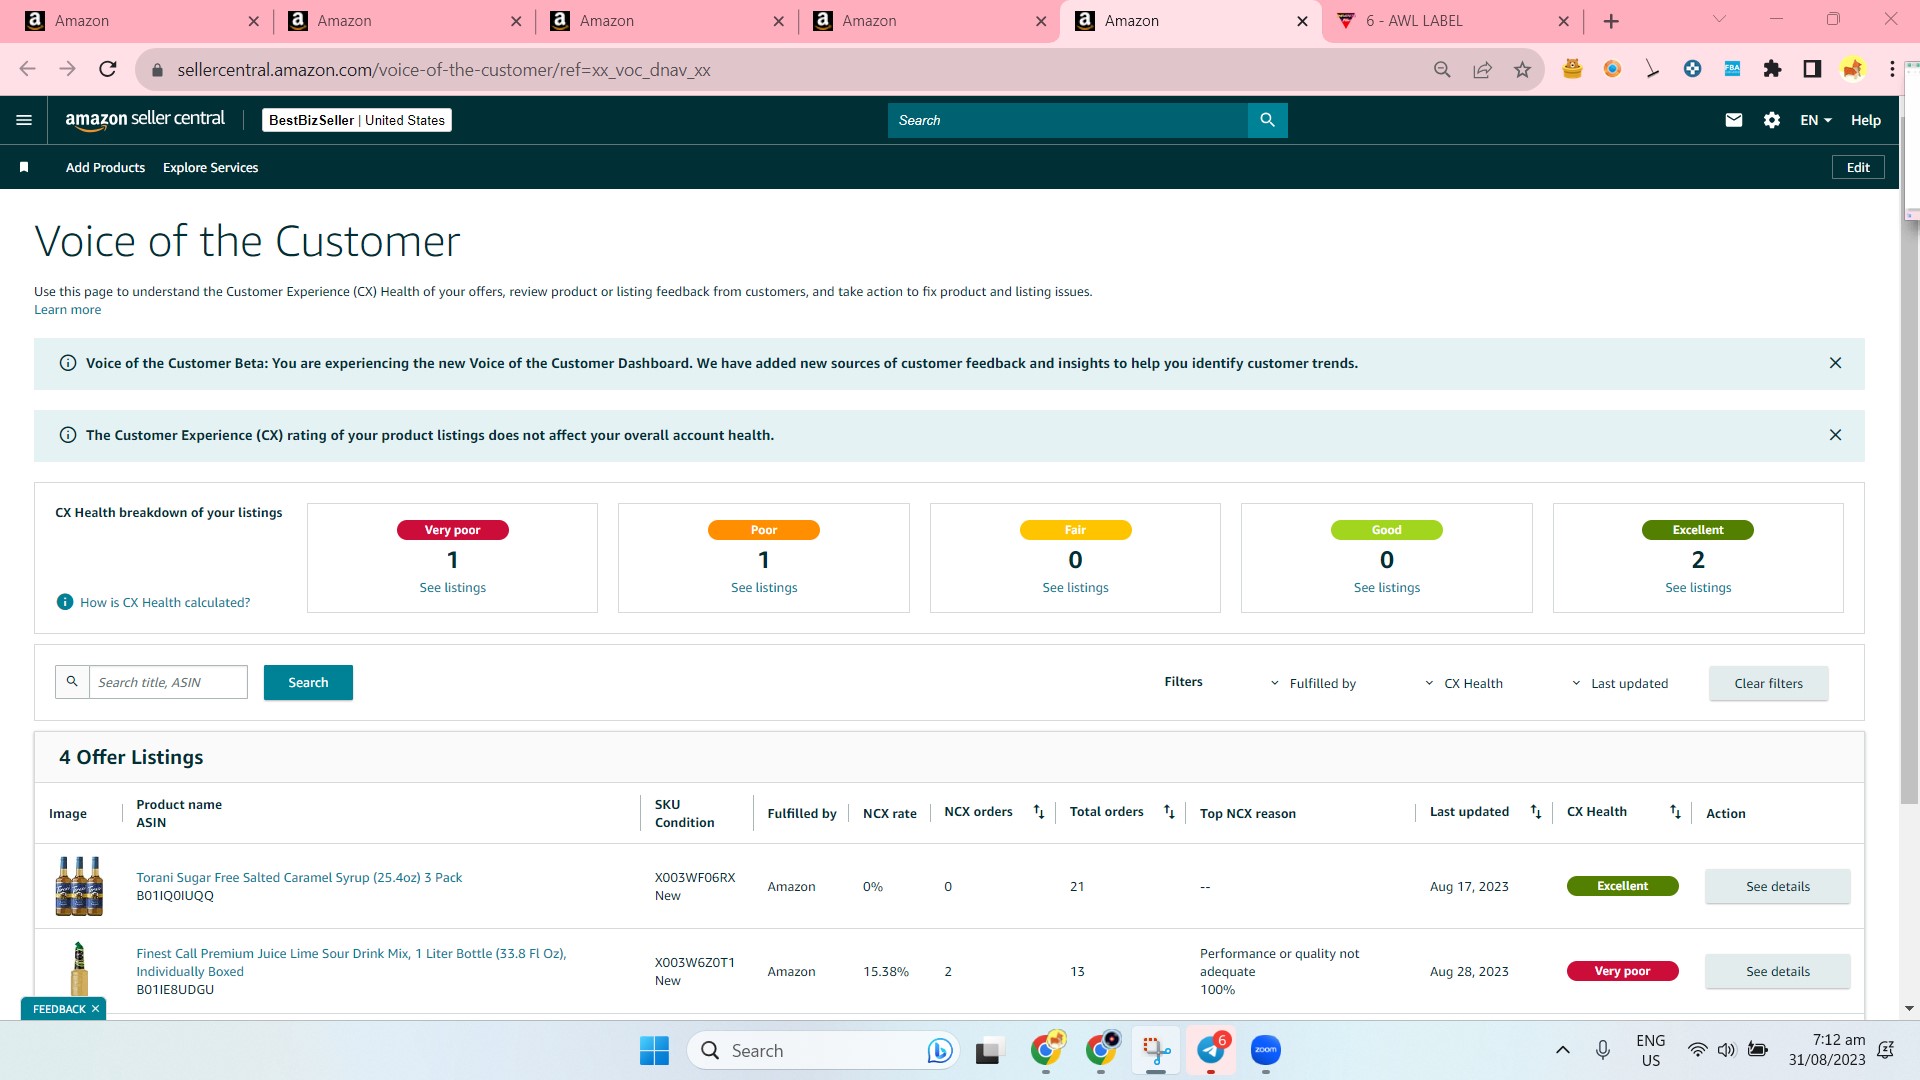Image resolution: width=1920 pixels, height=1080 pixels.
Task: Sort by CX Health column arrows
Action: pyautogui.click(x=1675, y=812)
